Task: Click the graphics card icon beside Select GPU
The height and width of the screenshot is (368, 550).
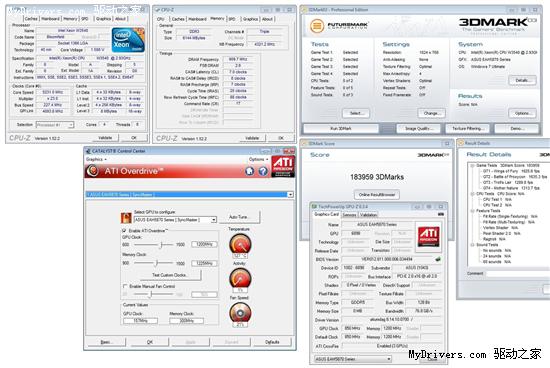Action: pos(126,218)
